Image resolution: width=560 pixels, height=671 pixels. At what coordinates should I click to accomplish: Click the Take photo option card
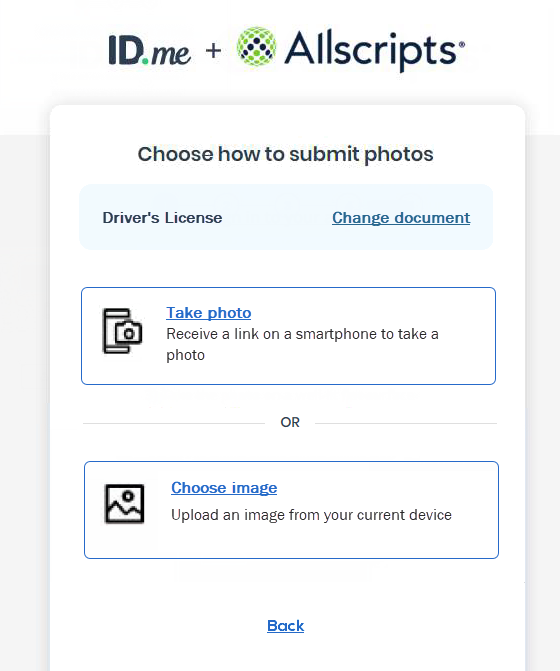coord(288,336)
